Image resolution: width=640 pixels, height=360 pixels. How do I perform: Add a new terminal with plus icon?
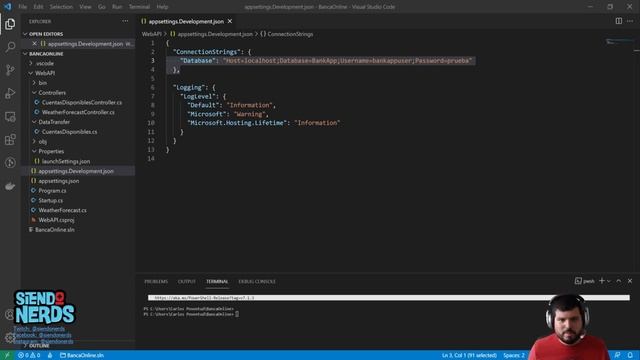602,281
